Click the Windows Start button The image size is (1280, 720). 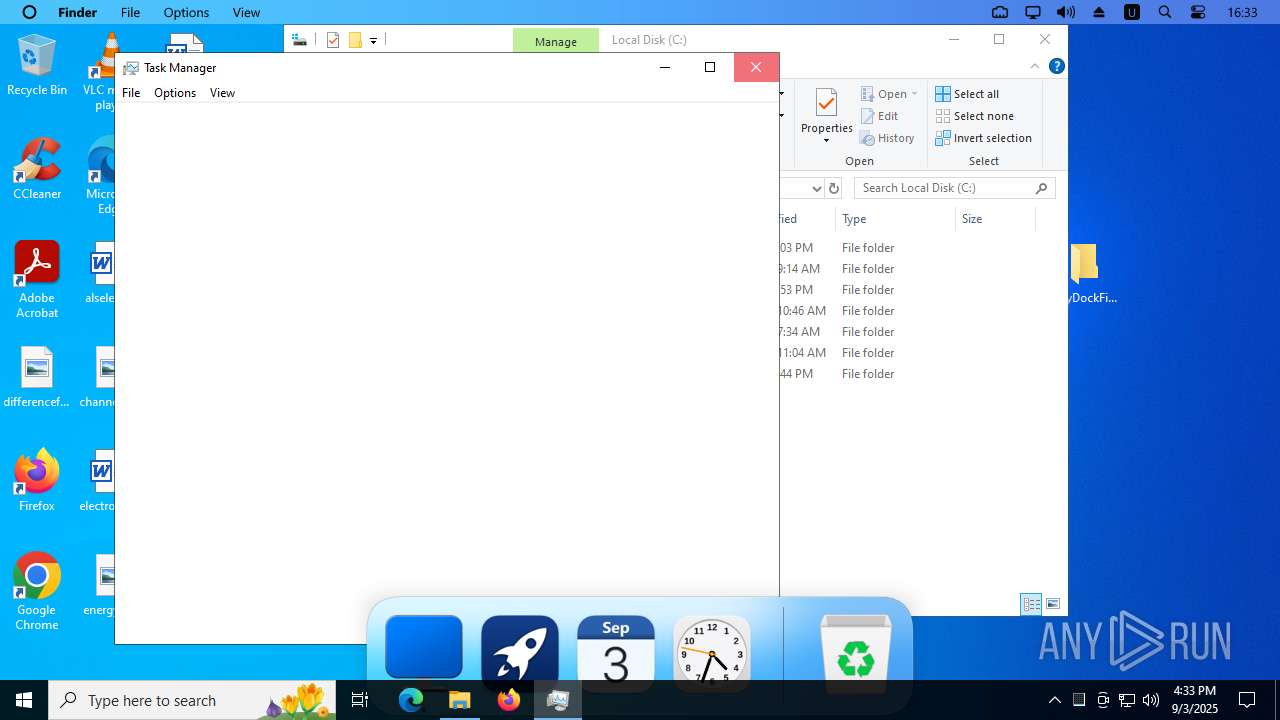click(24, 700)
